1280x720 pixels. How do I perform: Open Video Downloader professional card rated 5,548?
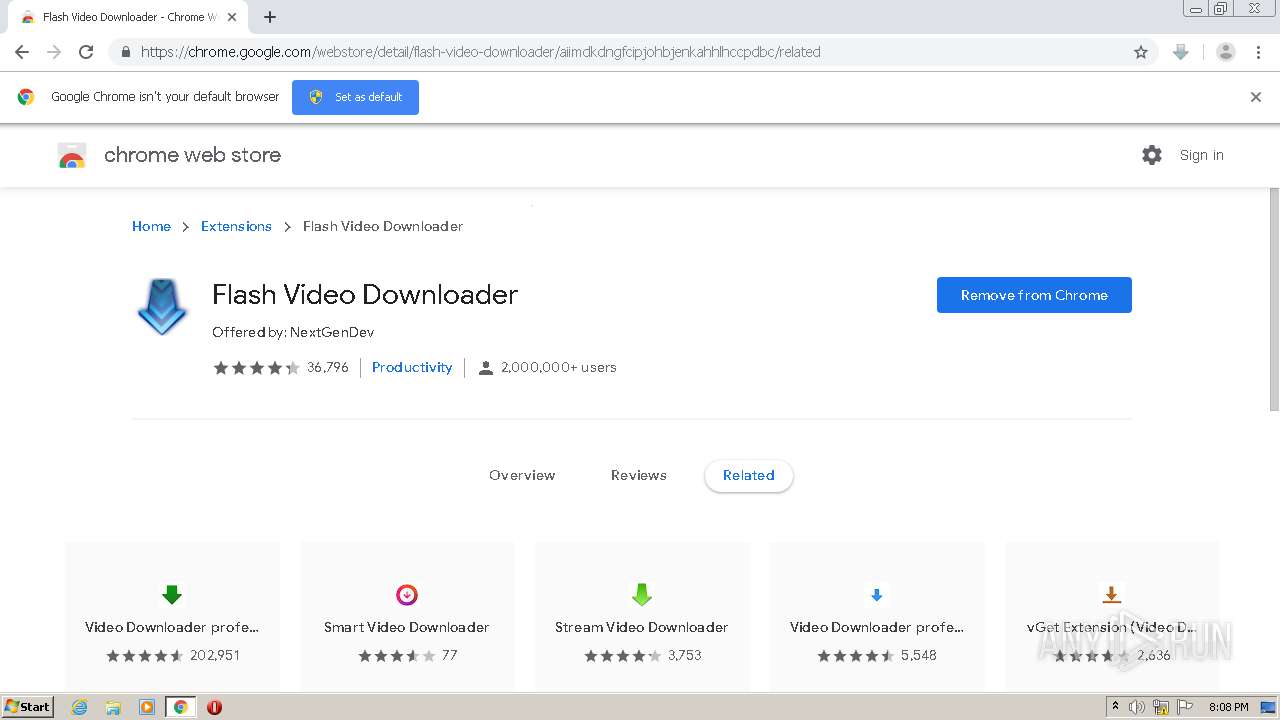coord(877,618)
